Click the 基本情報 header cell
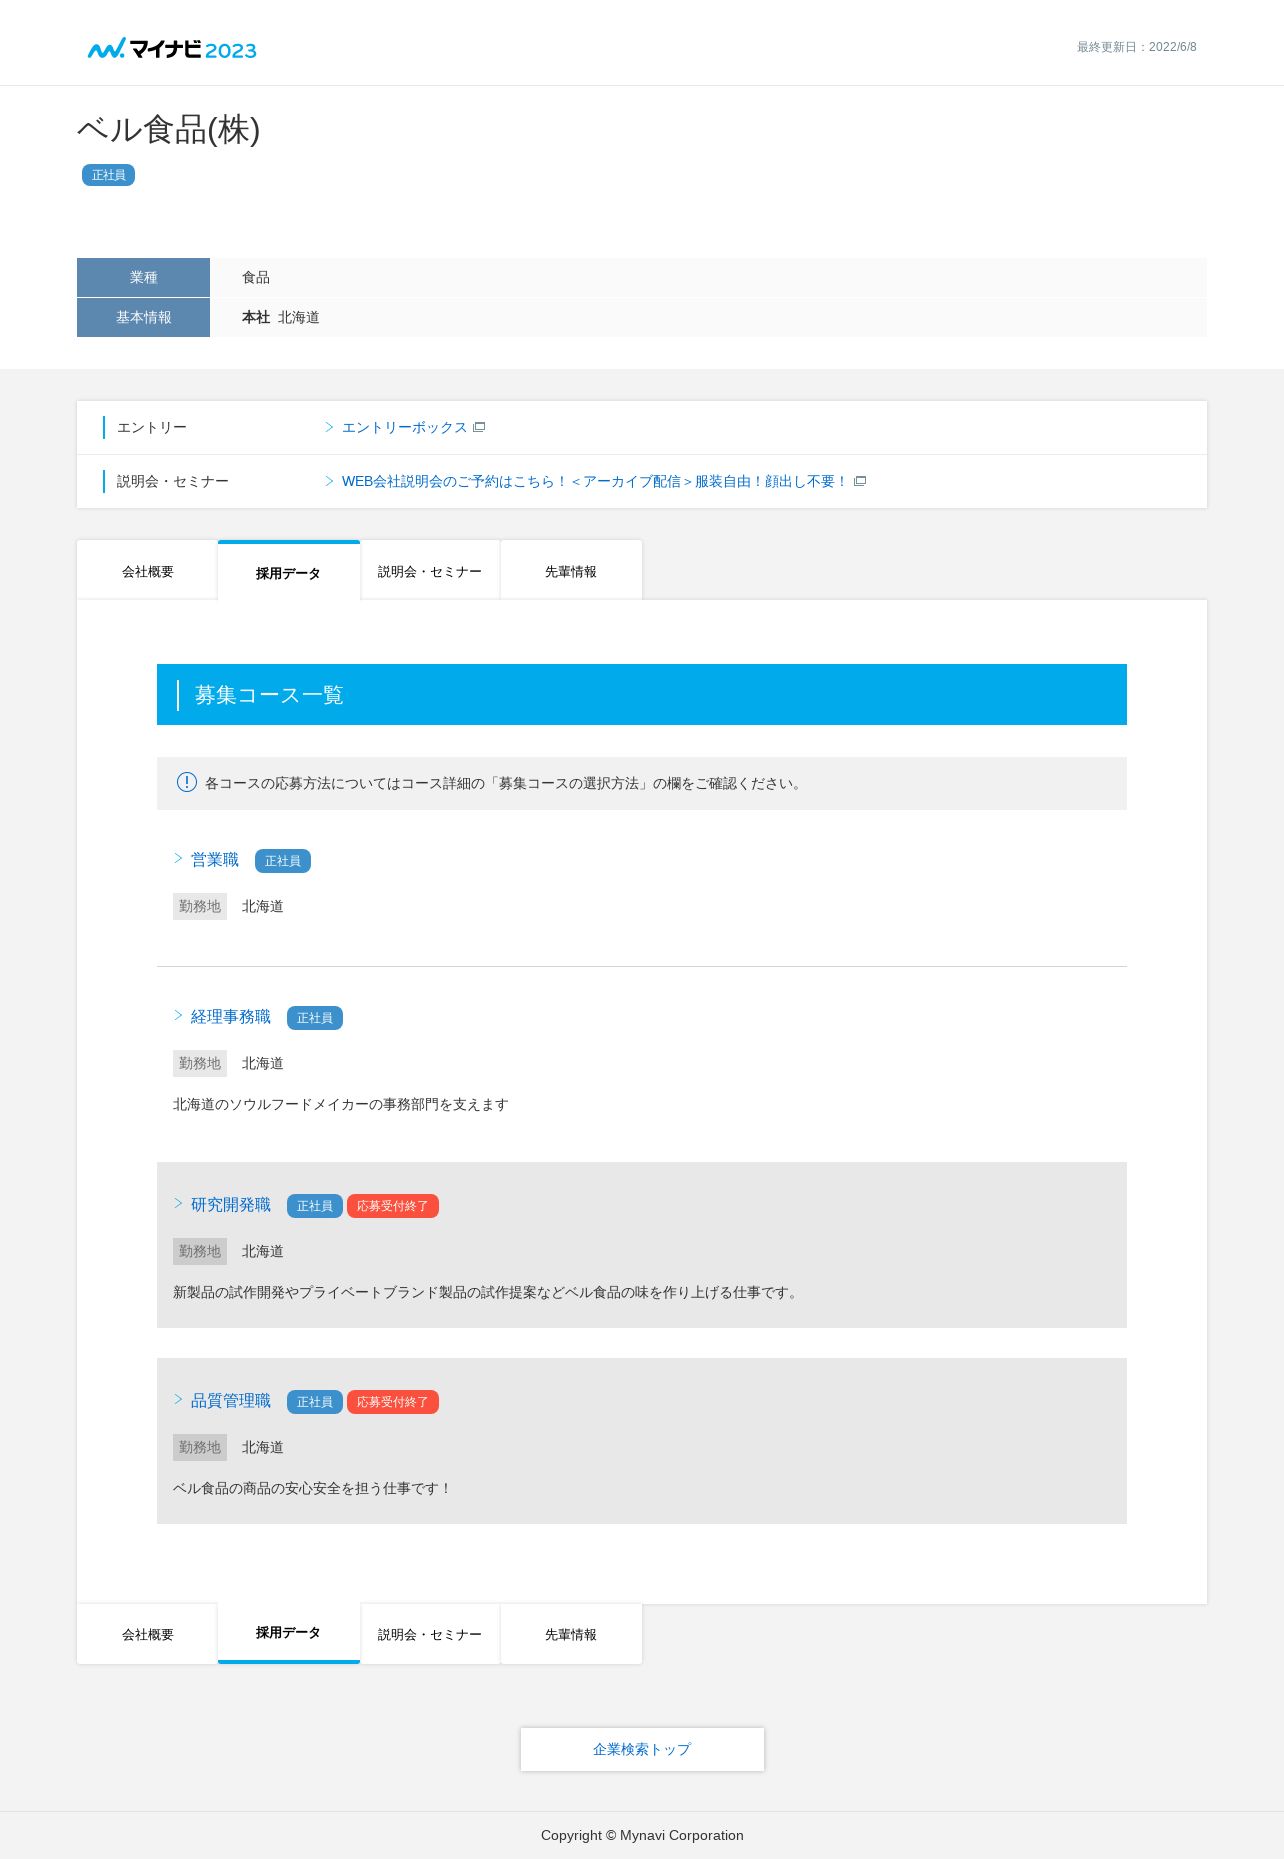1284x1859 pixels. coord(143,317)
